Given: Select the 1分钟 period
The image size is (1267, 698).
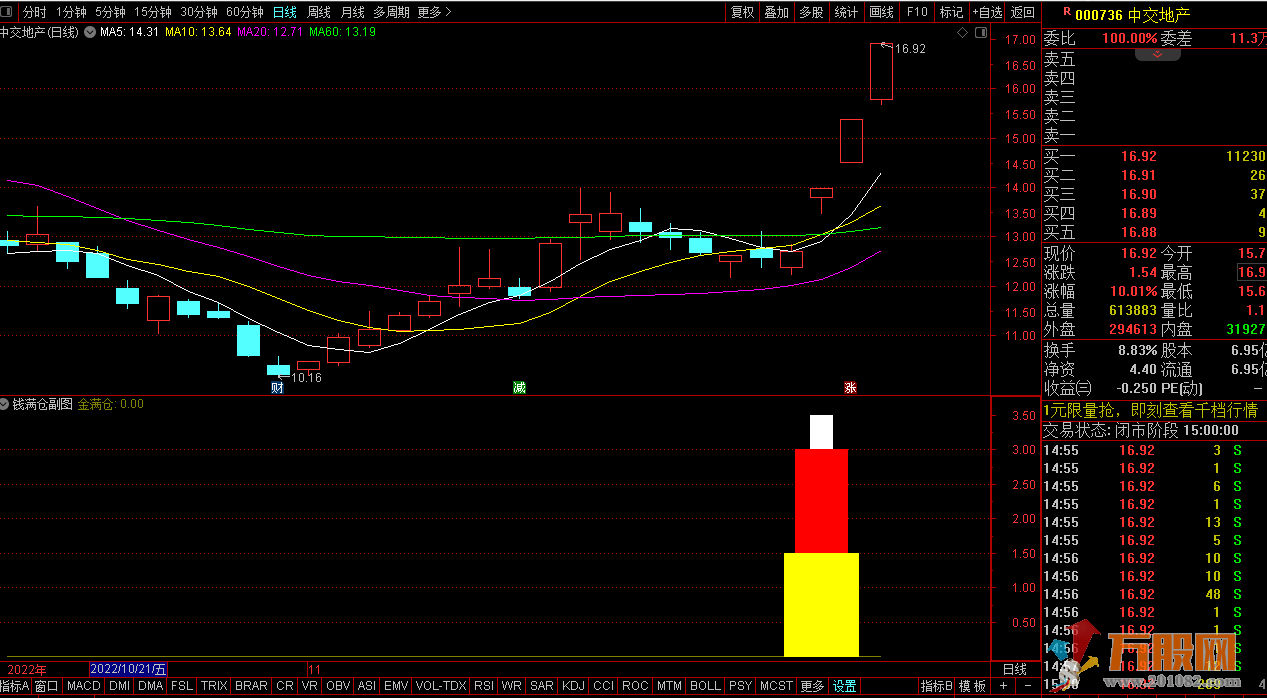Looking at the screenshot, I should point(71,12).
